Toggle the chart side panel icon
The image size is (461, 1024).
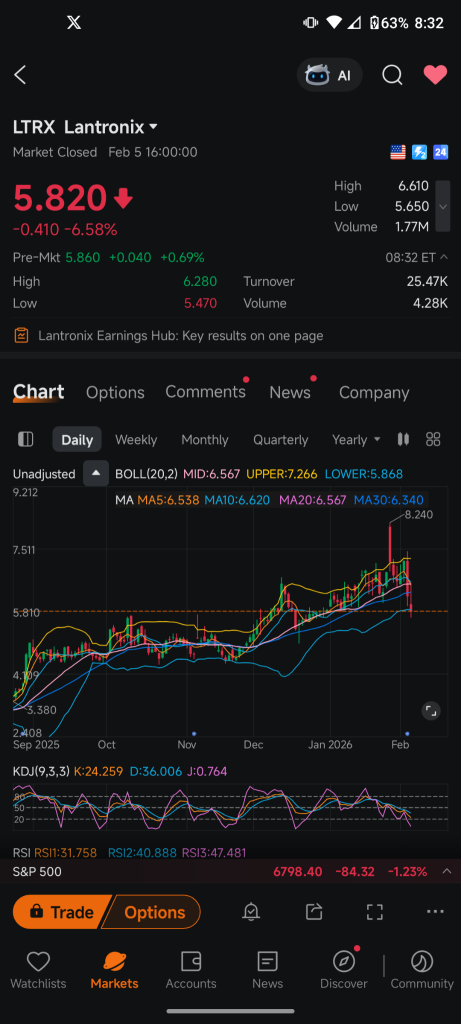pos(25,440)
